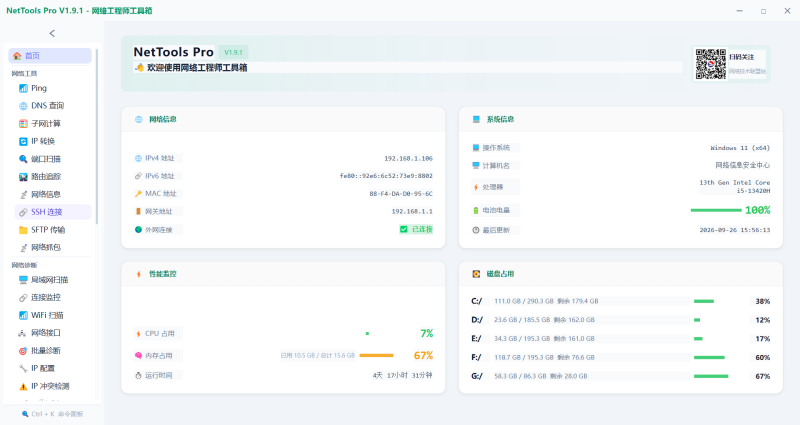Click the 已连接 status badge

(x=416, y=230)
